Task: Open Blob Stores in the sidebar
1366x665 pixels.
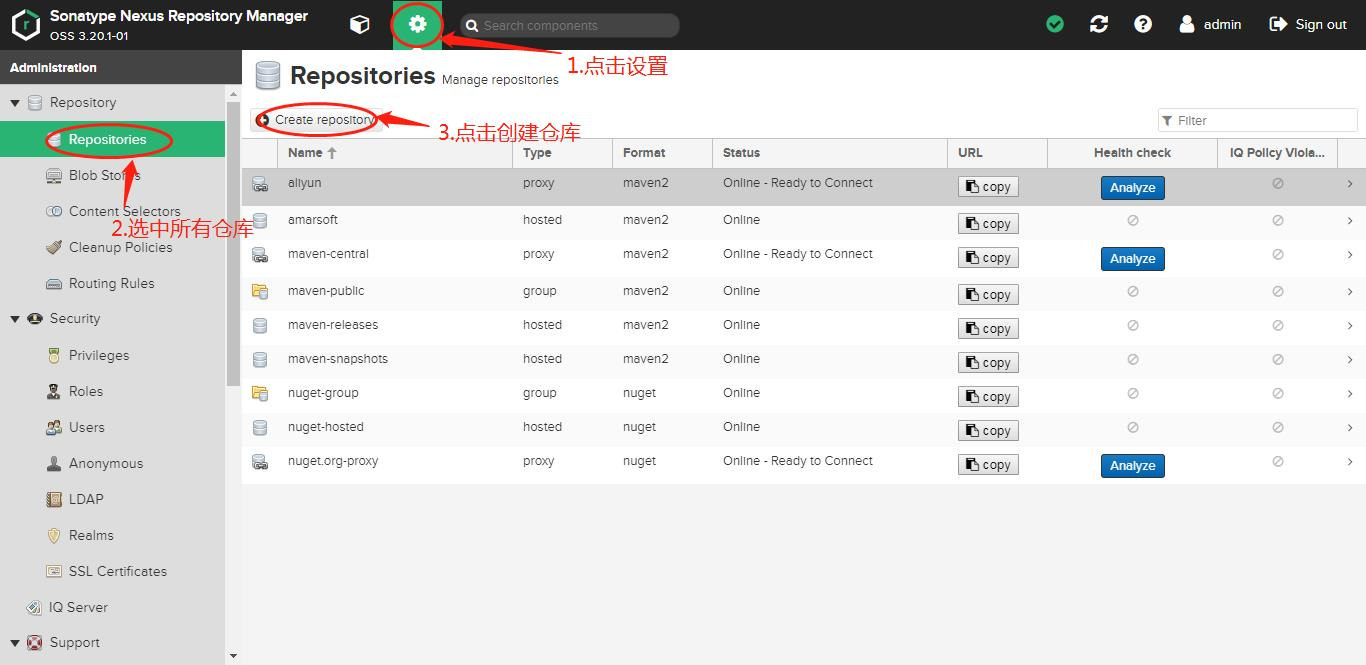Action: tap(112, 175)
